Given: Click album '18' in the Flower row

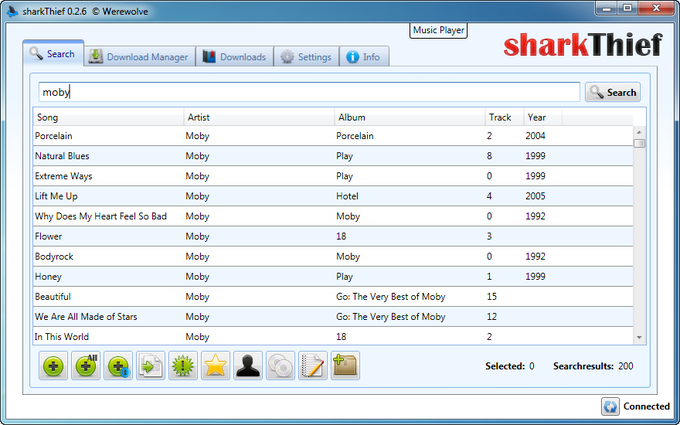Looking at the screenshot, I should tap(341, 236).
